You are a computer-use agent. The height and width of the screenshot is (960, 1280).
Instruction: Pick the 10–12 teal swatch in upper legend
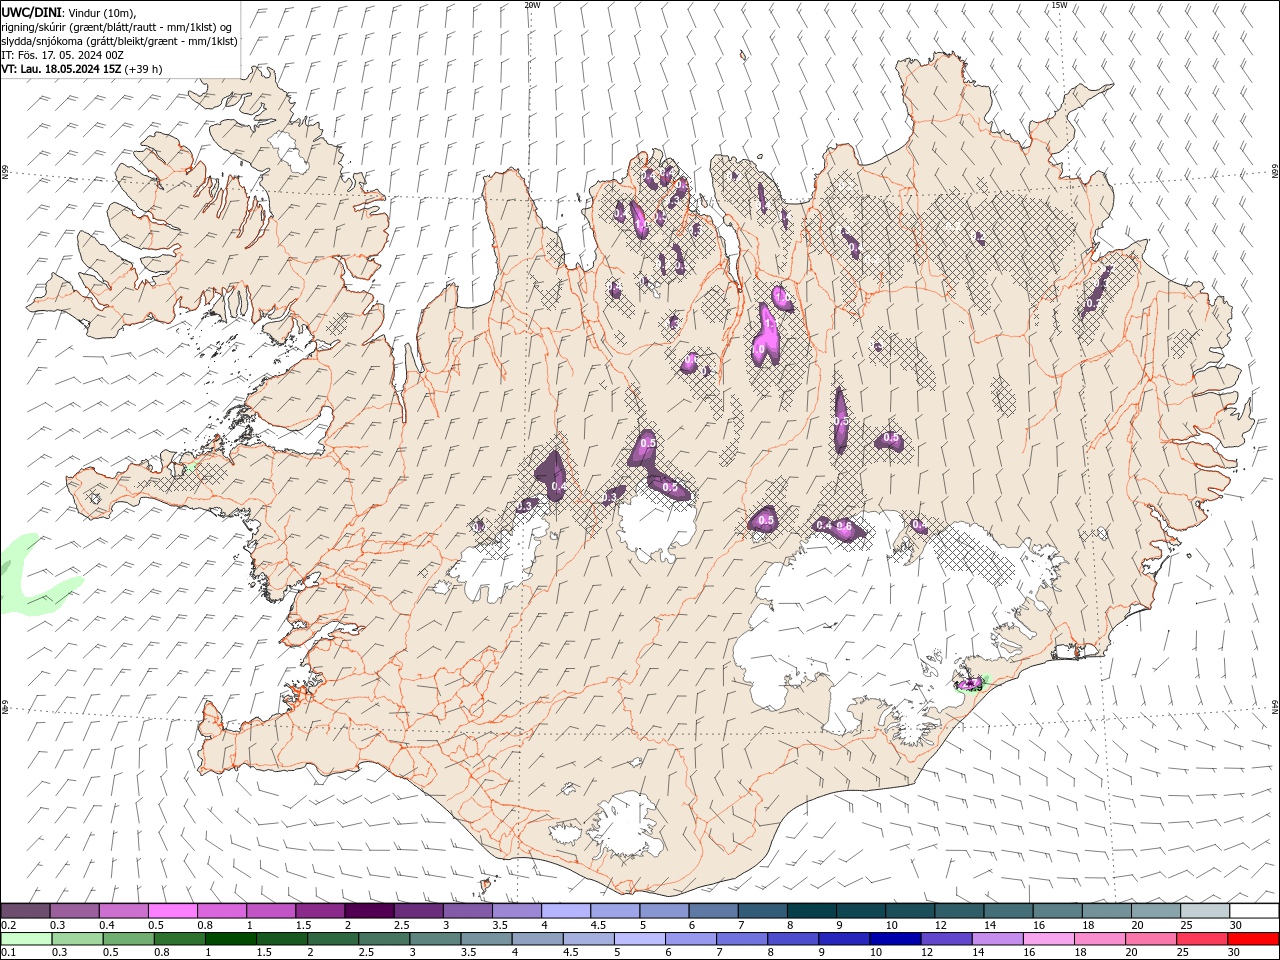908,911
